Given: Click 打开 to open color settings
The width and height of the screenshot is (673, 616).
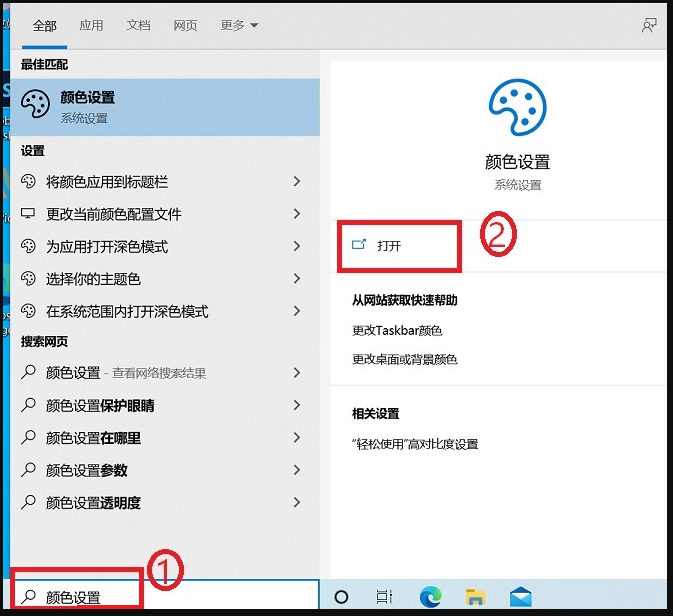Looking at the screenshot, I should click(x=389, y=246).
